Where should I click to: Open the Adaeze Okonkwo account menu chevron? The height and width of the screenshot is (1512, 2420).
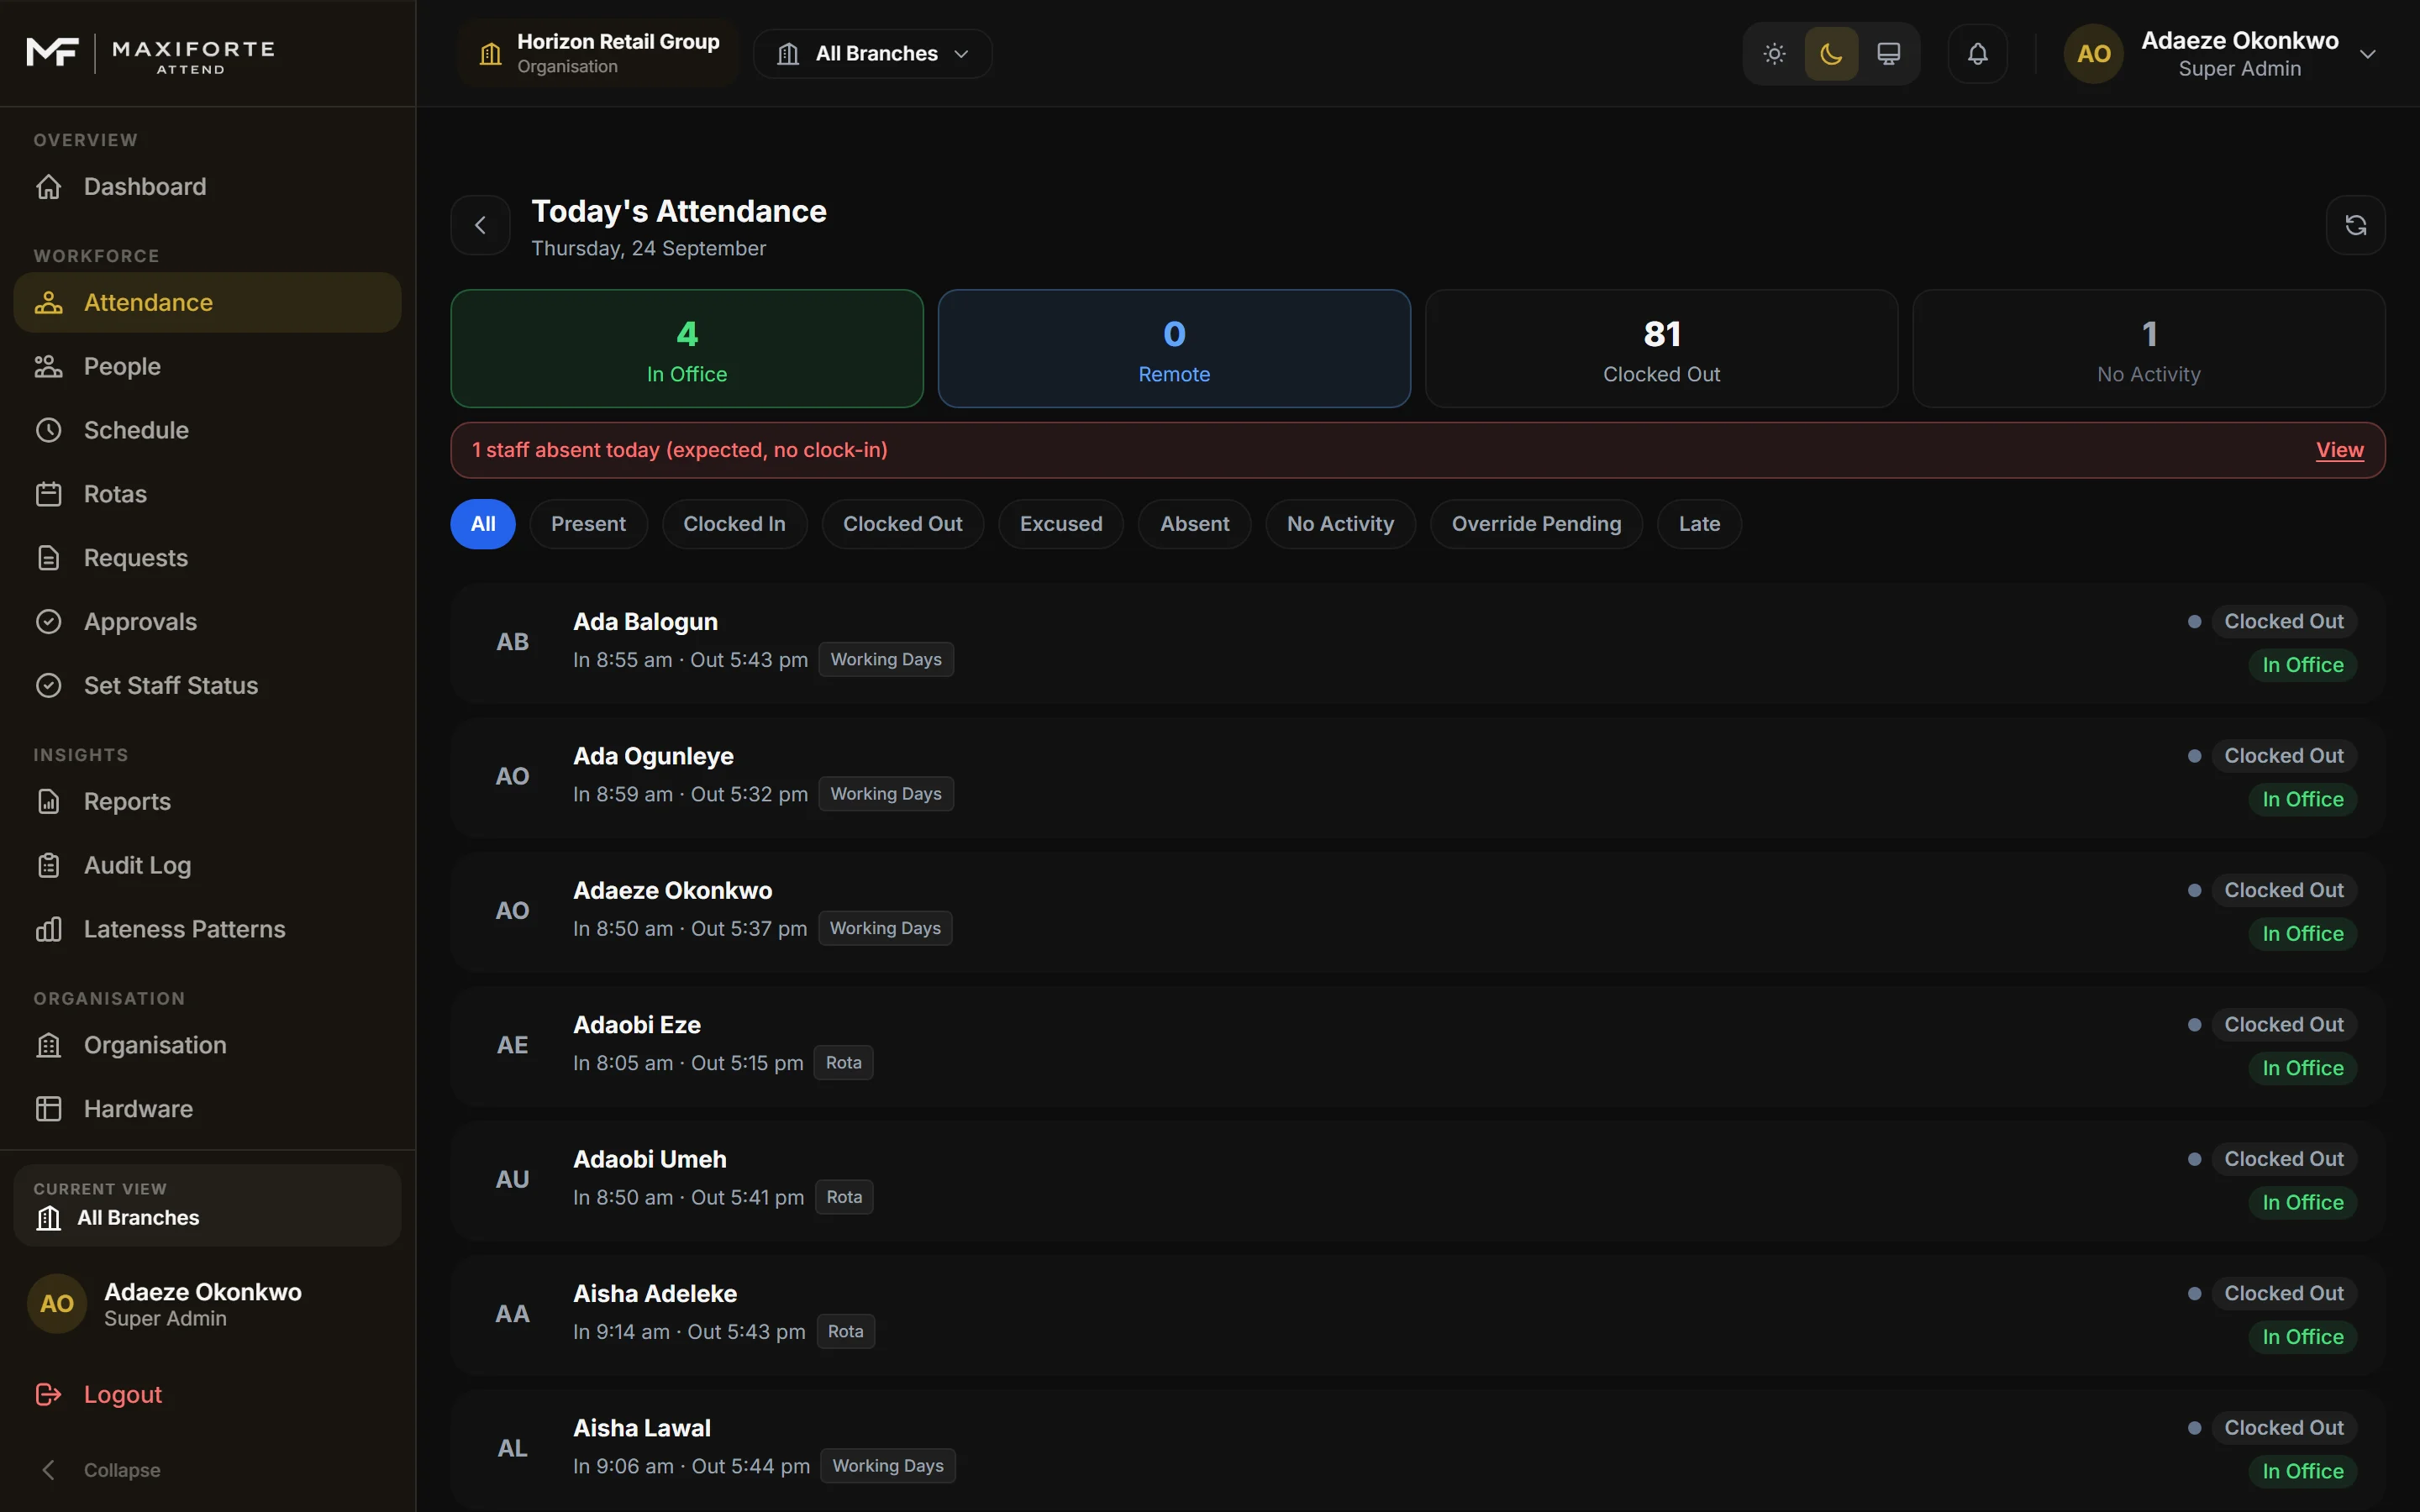pos(2367,54)
